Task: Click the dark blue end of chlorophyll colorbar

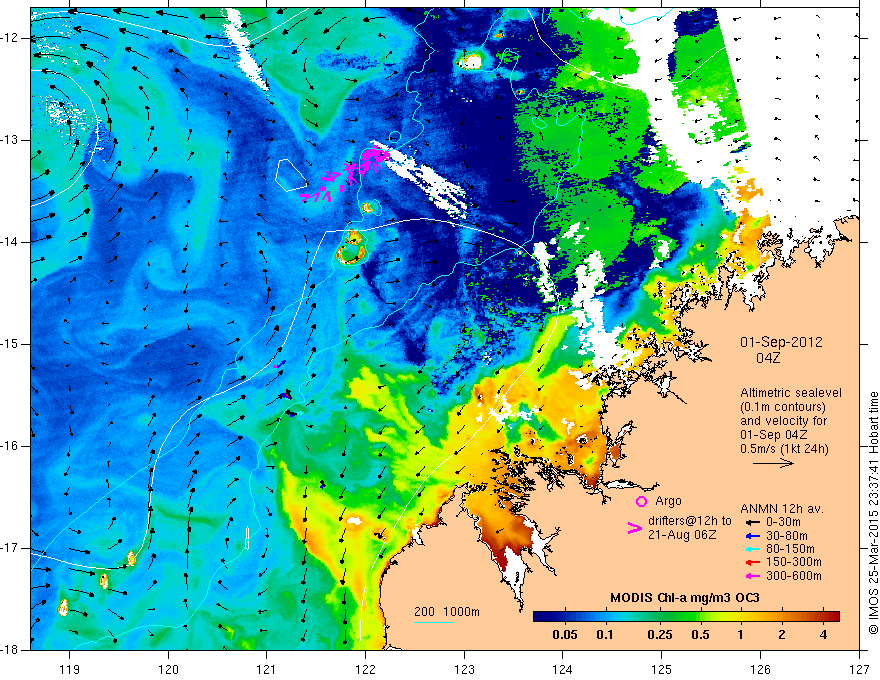Action: (x=540, y=617)
